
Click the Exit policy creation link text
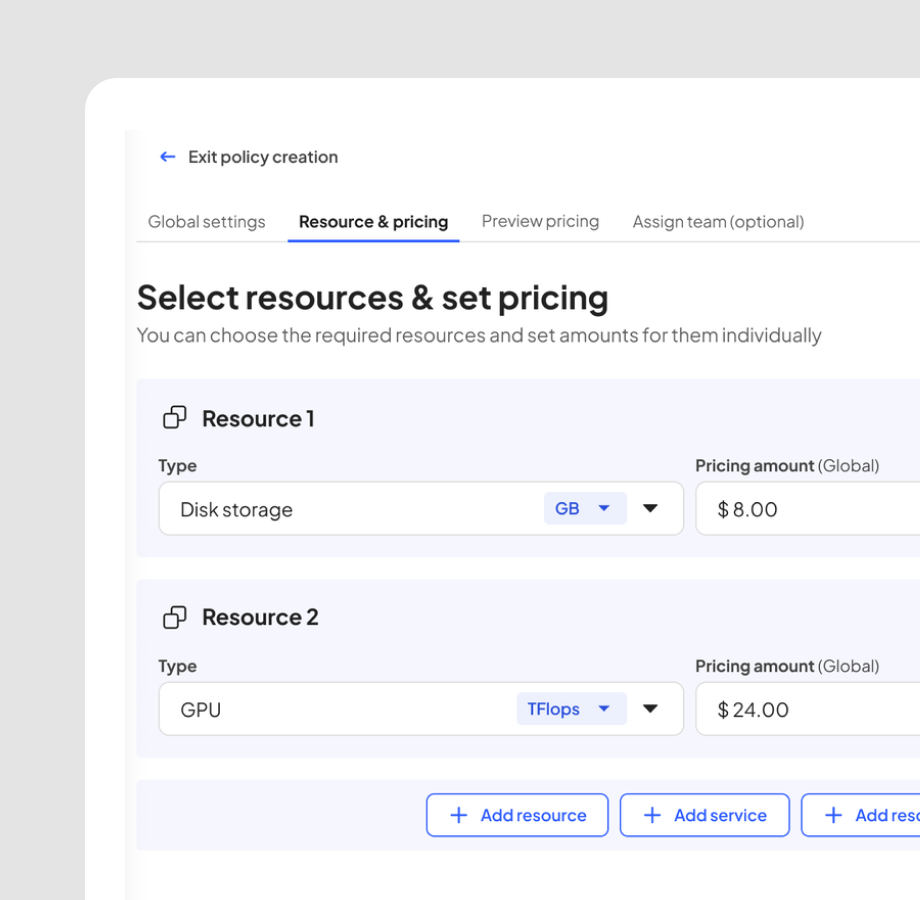263,157
